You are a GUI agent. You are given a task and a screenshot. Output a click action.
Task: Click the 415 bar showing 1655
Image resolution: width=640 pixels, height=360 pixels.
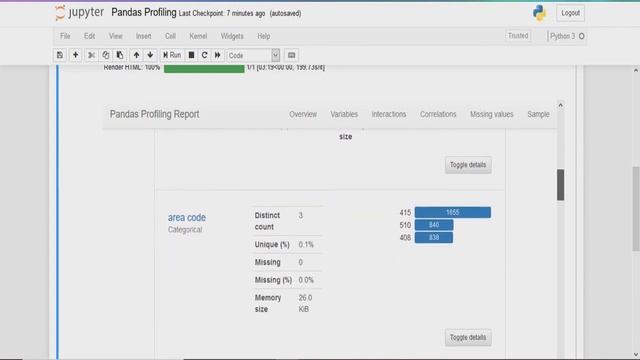point(453,212)
